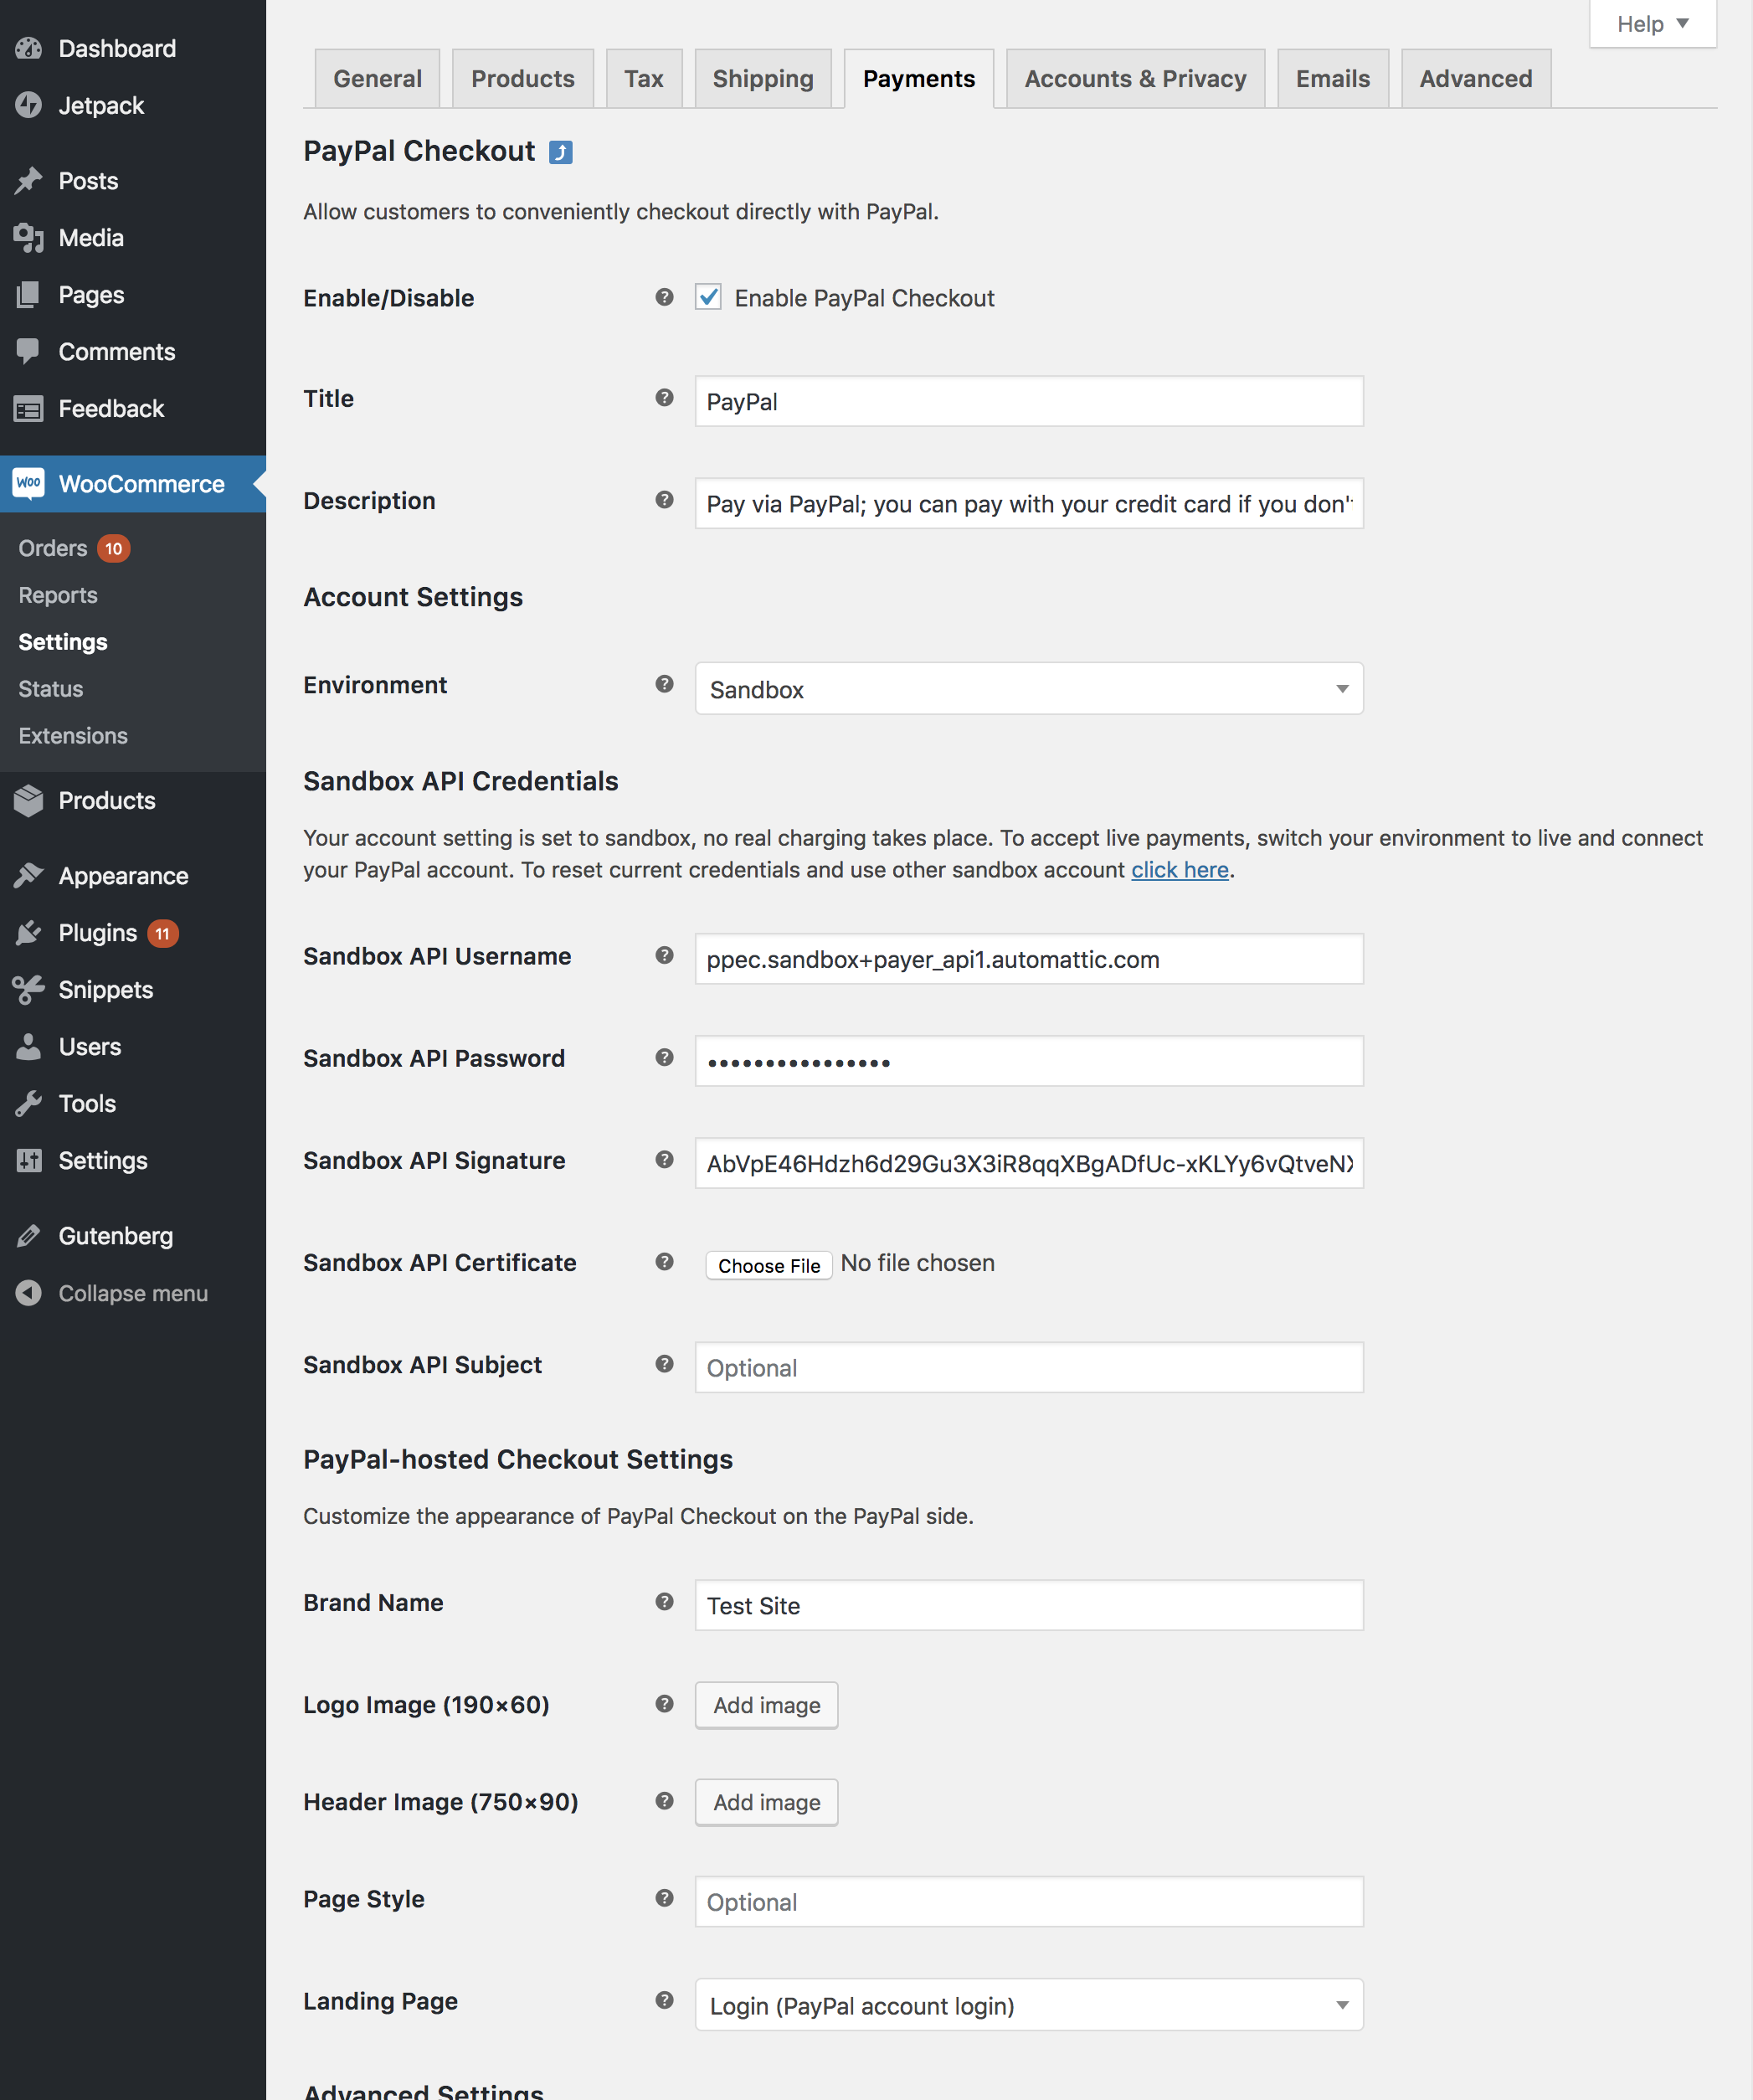The width and height of the screenshot is (1753, 2100).
Task: Click Add image for Logo Image
Action: point(767,1705)
